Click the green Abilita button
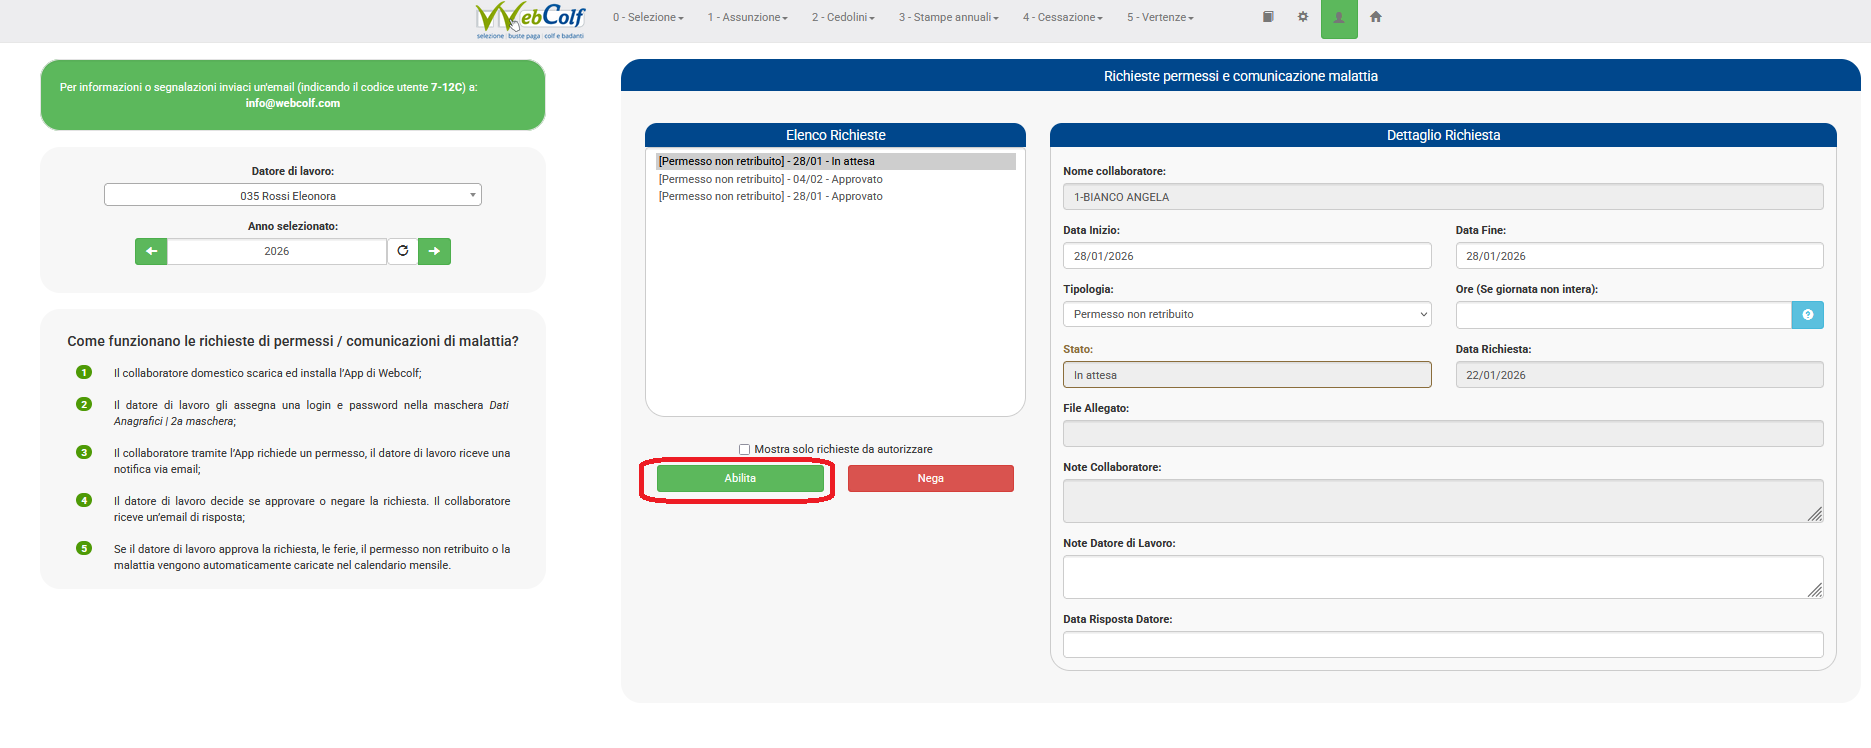The image size is (1871, 748). pyautogui.click(x=740, y=479)
